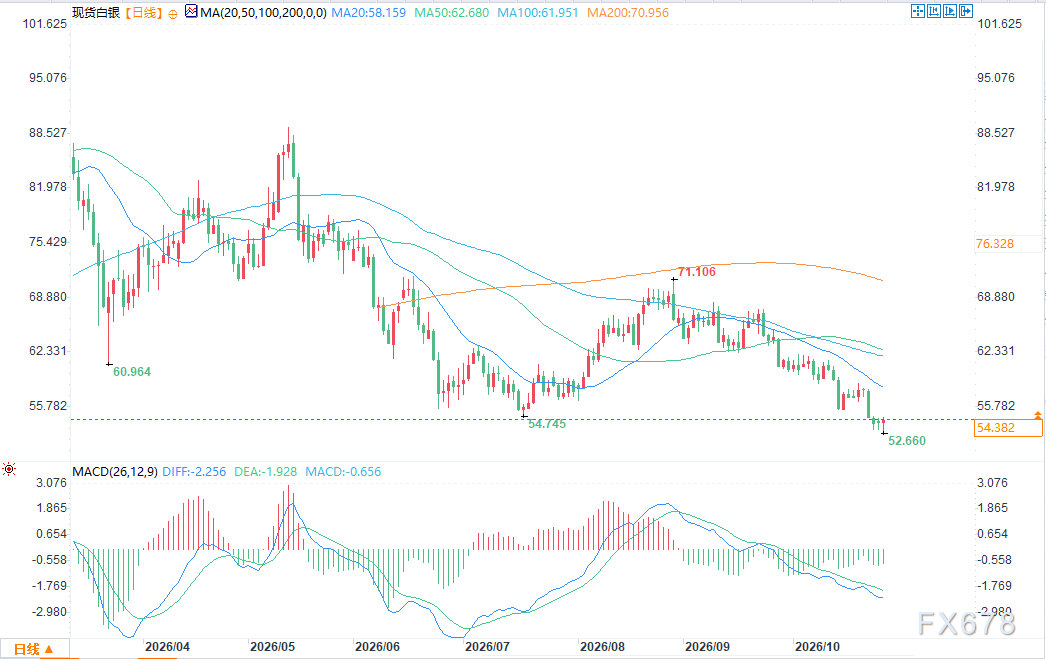Click the 2026/09 date label
The image size is (1046, 659).
pos(708,646)
